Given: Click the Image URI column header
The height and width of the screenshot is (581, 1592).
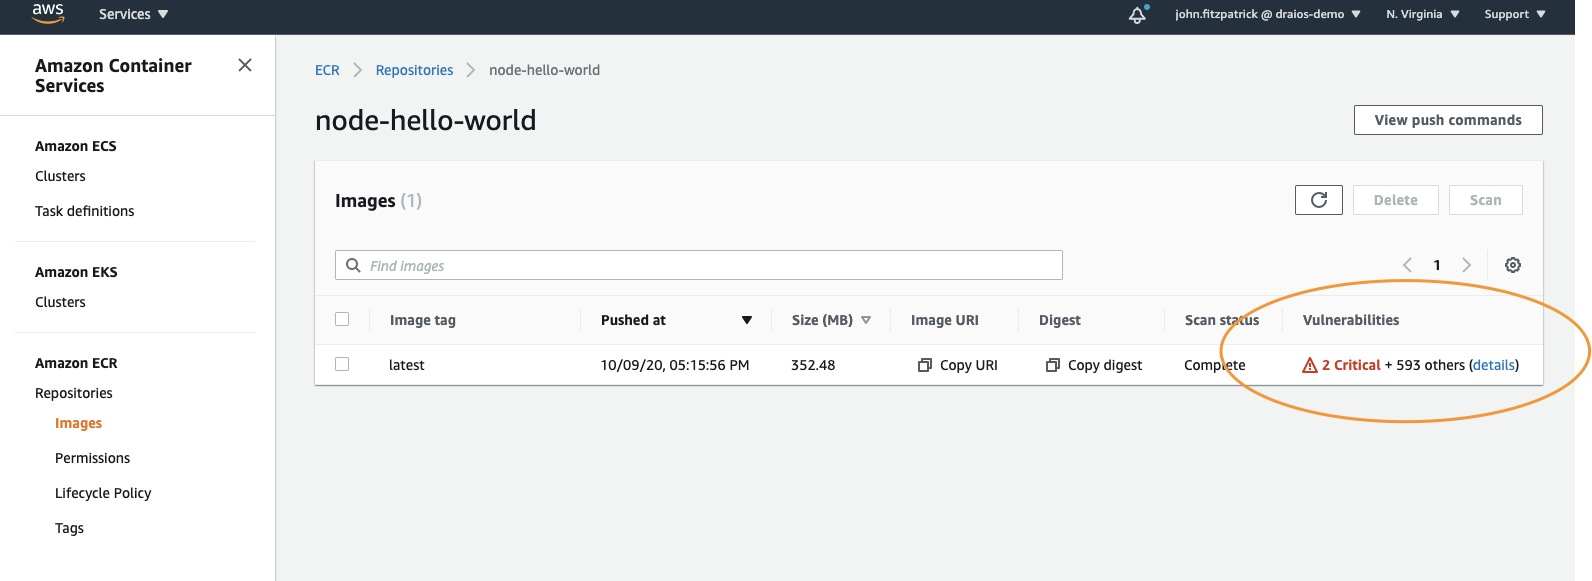Looking at the screenshot, I should (x=945, y=320).
